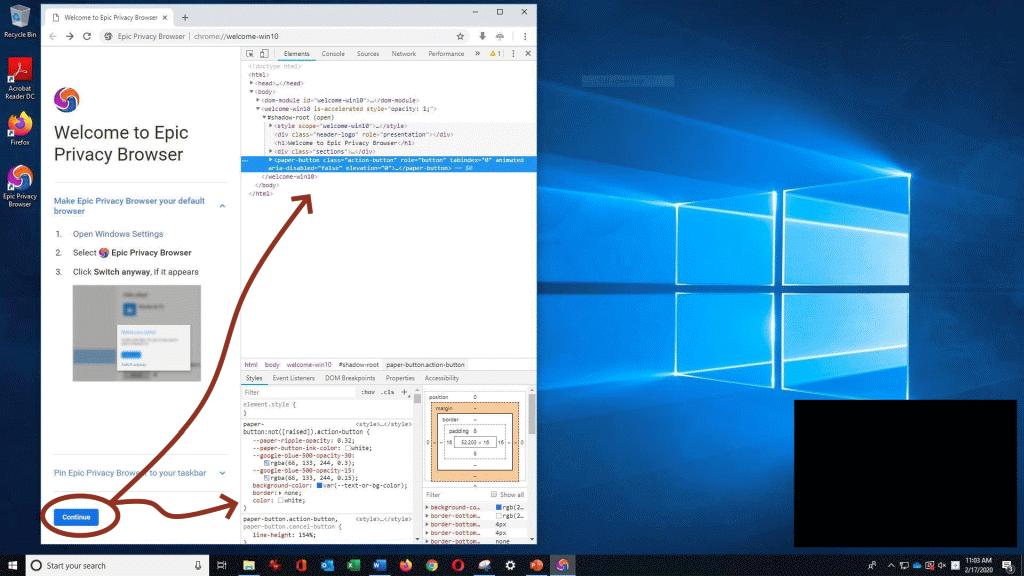
Task: Bookmark the page with the star icon
Action: point(460,37)
